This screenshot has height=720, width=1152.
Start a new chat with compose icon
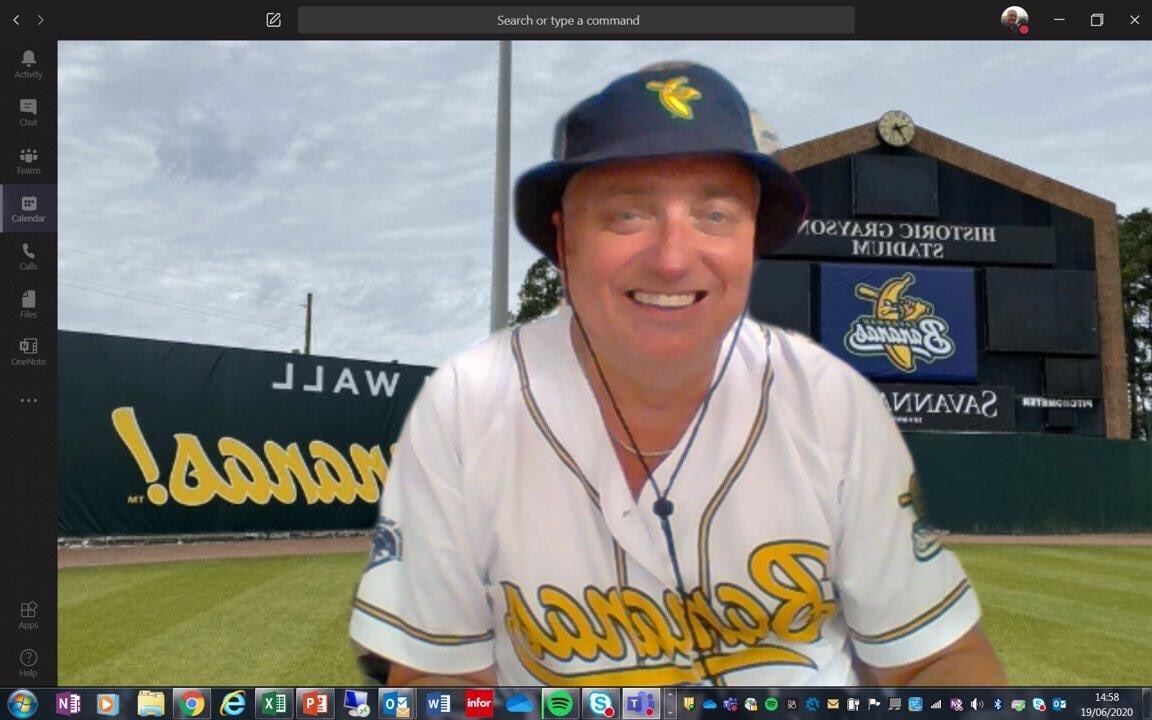click(x=273, y=20)
